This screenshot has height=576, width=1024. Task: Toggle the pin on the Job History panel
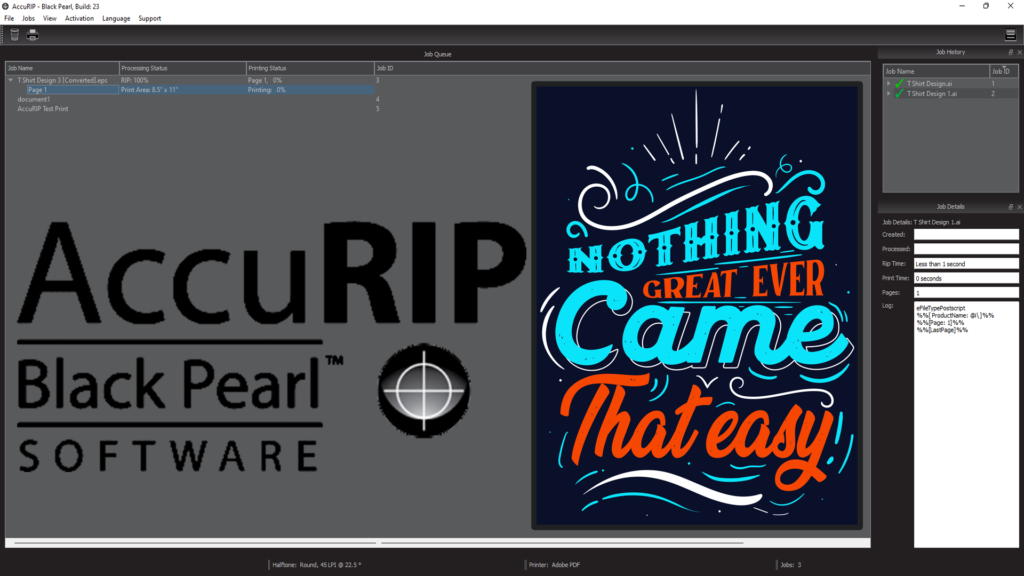tap(1011, 52)
